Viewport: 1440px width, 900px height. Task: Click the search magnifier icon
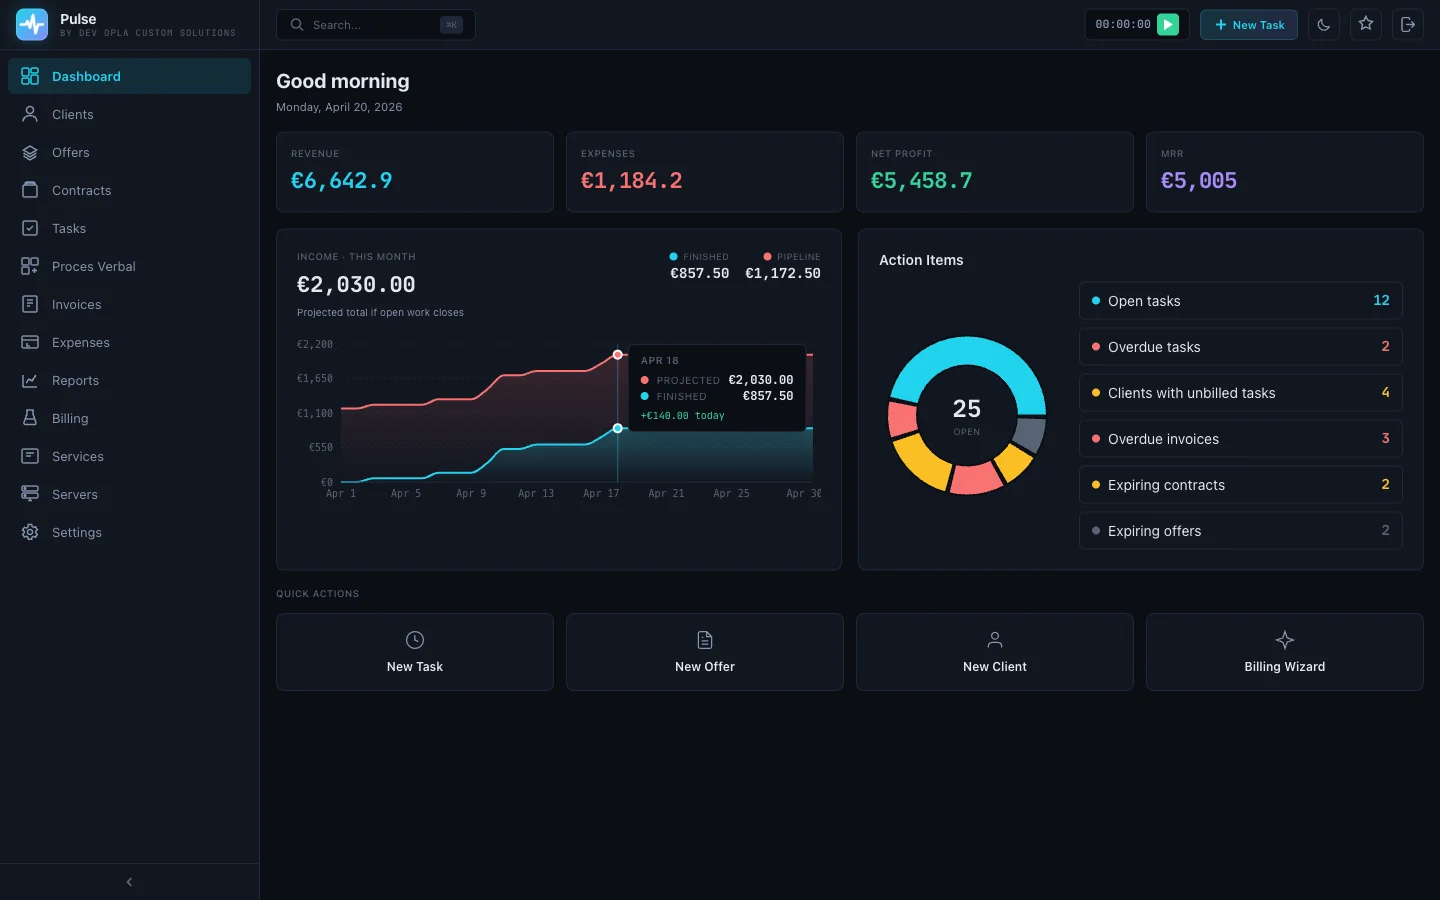(297, 25)
